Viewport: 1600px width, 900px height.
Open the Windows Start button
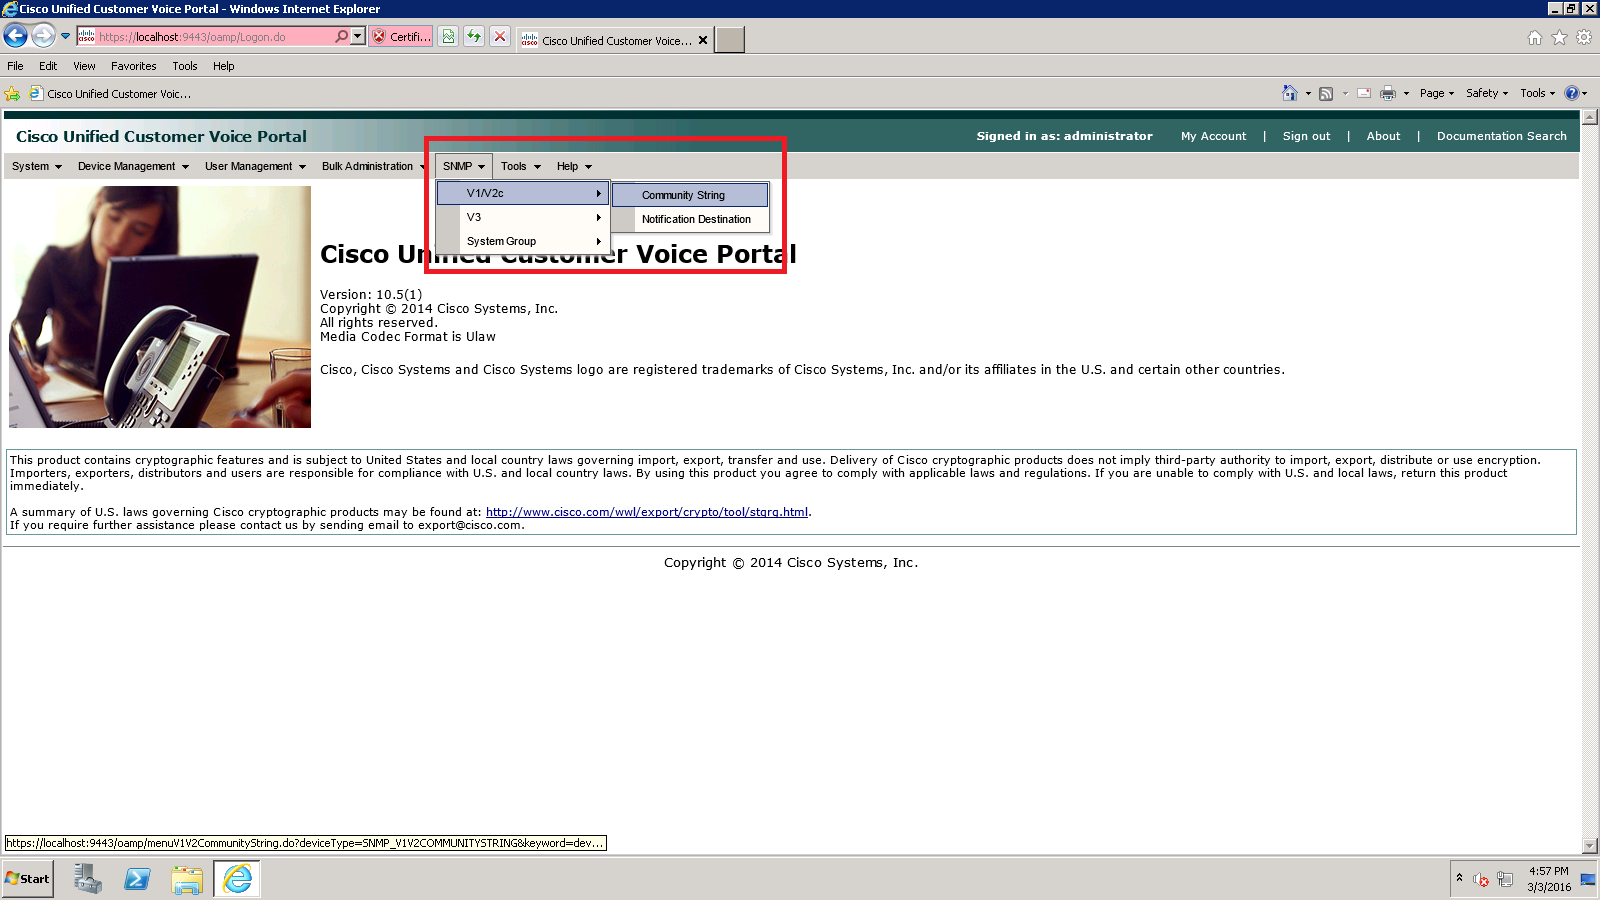[x=28, y=879]
